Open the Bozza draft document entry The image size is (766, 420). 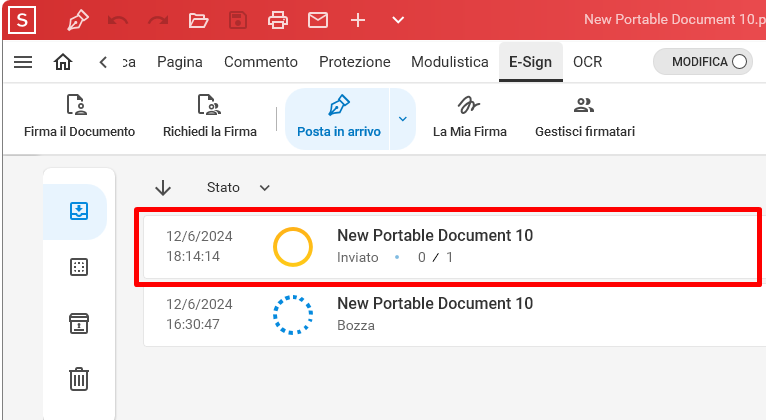point(454,315)
